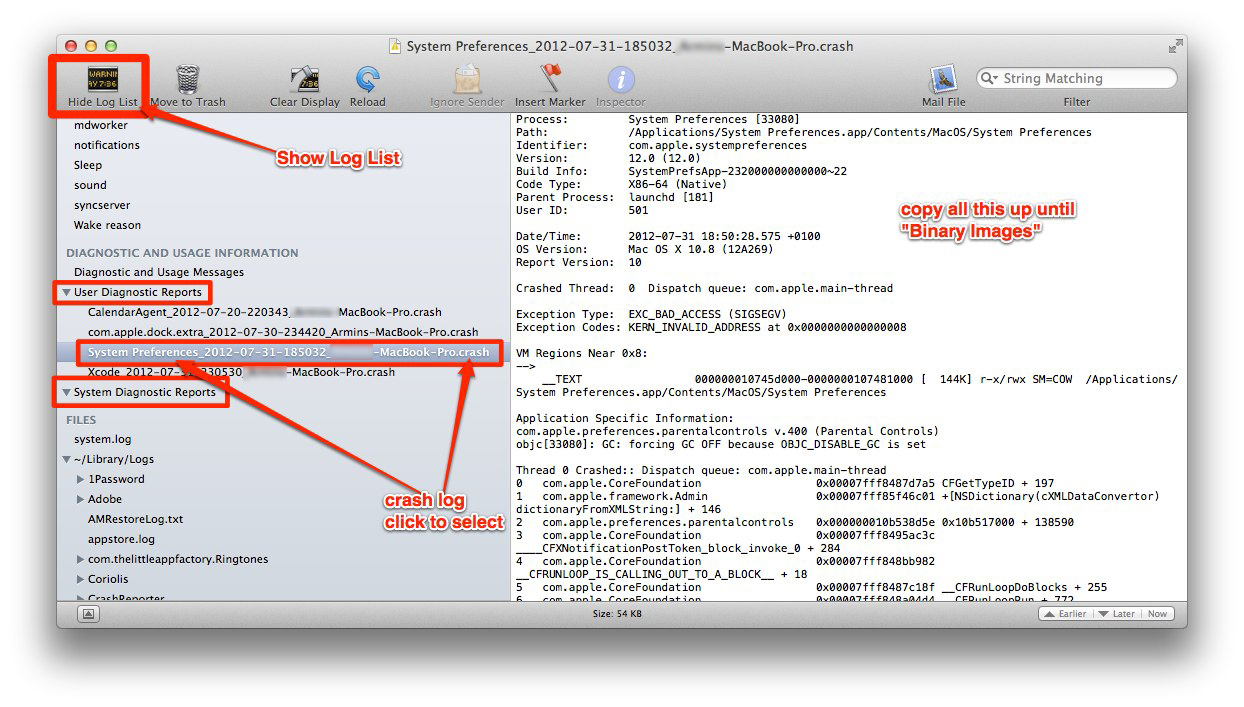Click the Application Specific Information line

[x=625, y=418]
